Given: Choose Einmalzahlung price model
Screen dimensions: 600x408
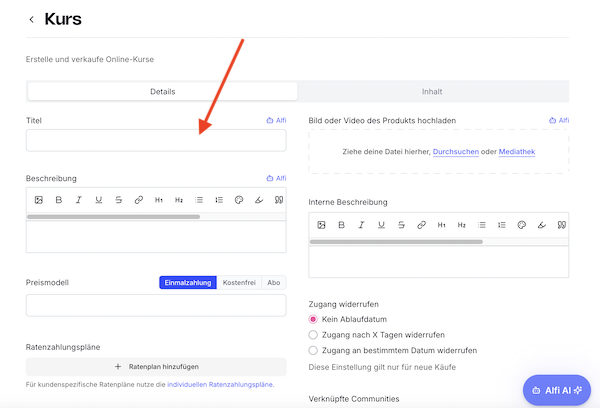Looking at the screenshot, I should [x=188, y=282].
